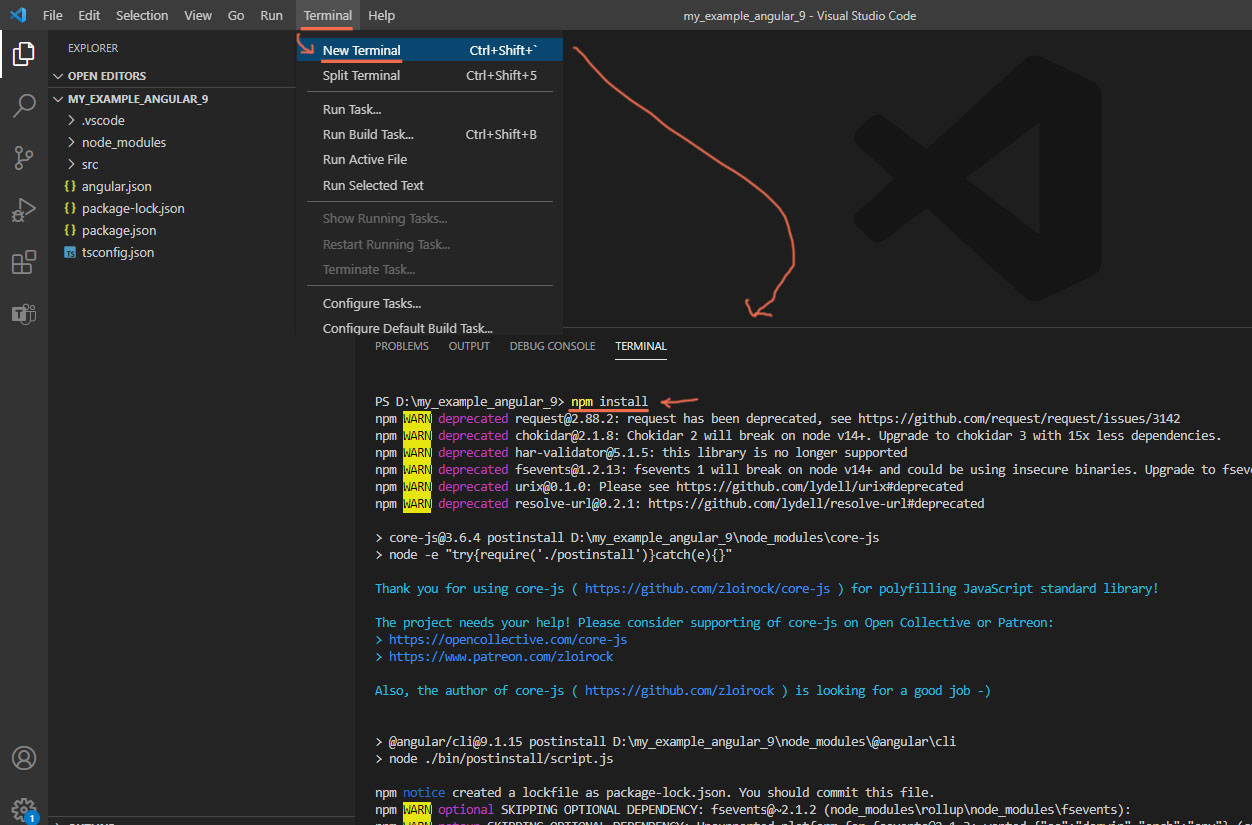Open package.json in the explorer
Screen dimensions: 1252x825
click(x=119, y=230)
